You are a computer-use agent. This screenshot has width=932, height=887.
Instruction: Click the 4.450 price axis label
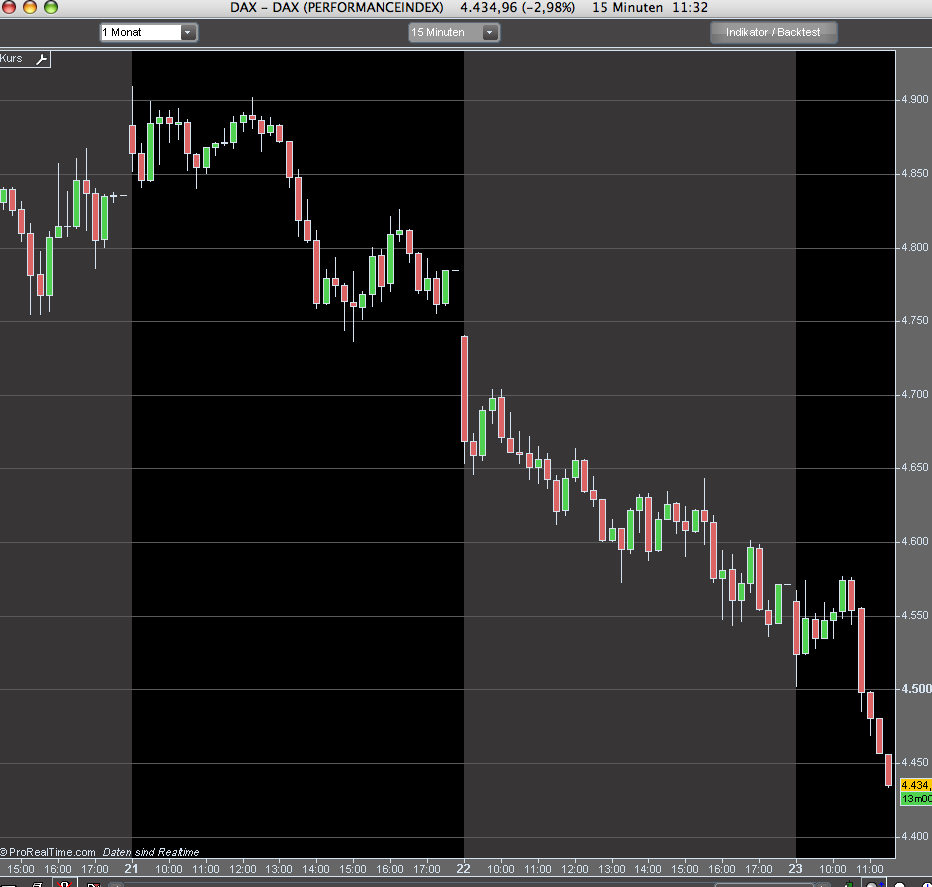tap(914, 762)
